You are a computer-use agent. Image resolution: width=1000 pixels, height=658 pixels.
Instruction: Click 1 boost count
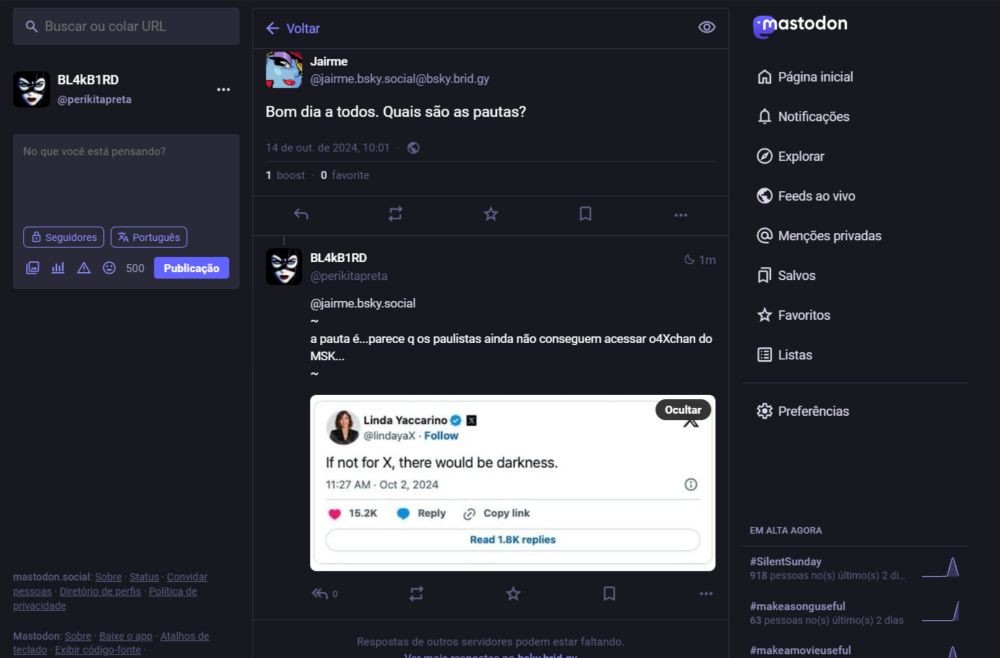[x=285, y=175]
